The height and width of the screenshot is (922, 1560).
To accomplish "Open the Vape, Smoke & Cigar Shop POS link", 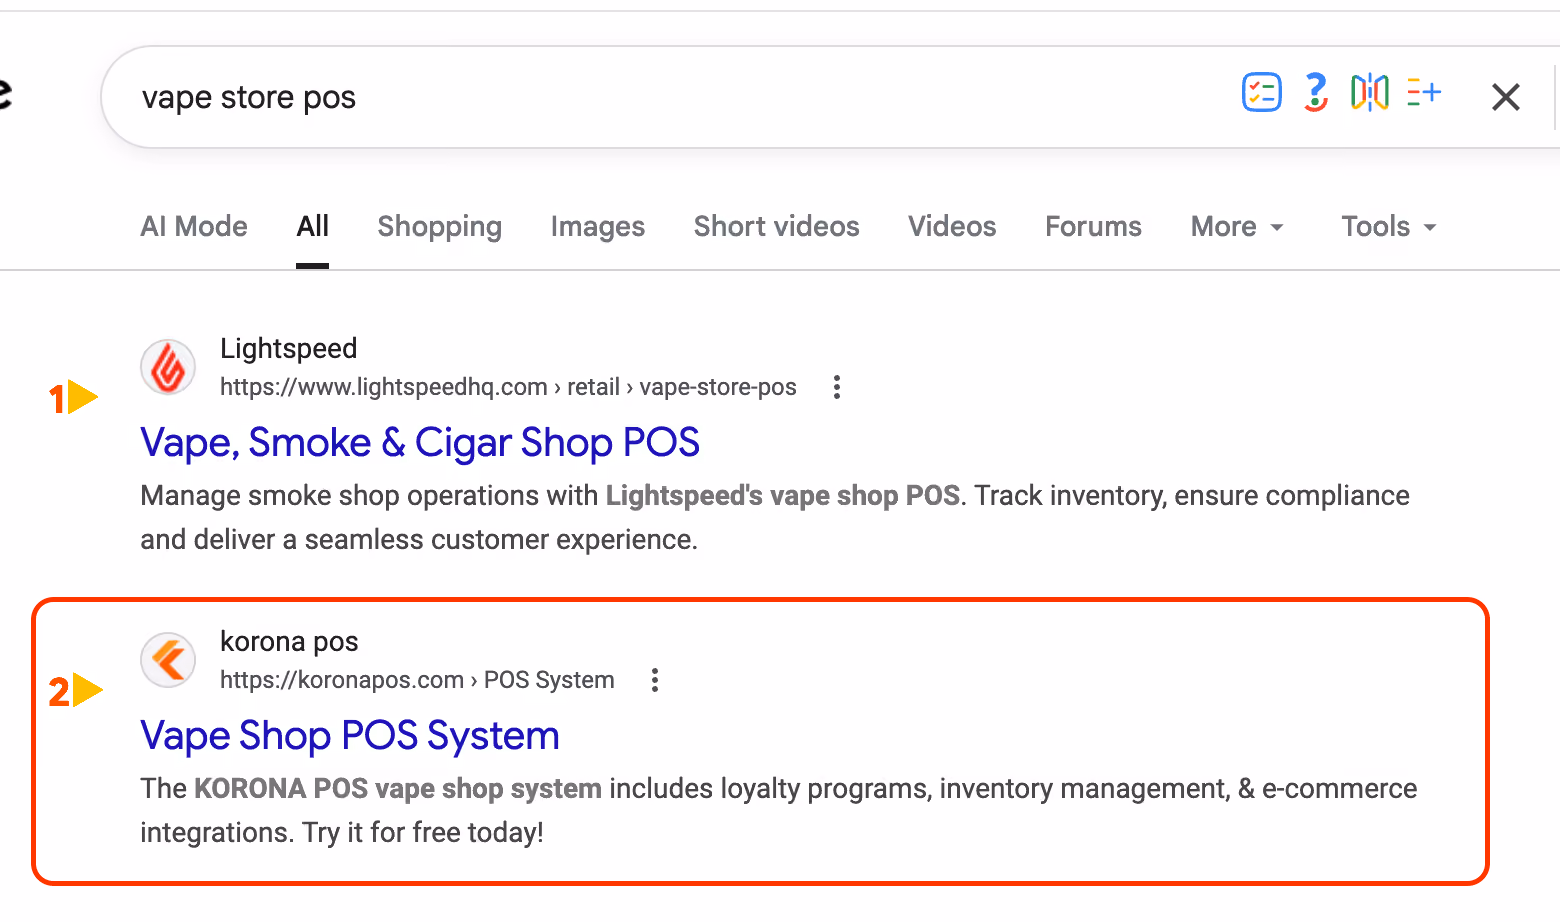I will pyautogui.click(x=420, y=443).
